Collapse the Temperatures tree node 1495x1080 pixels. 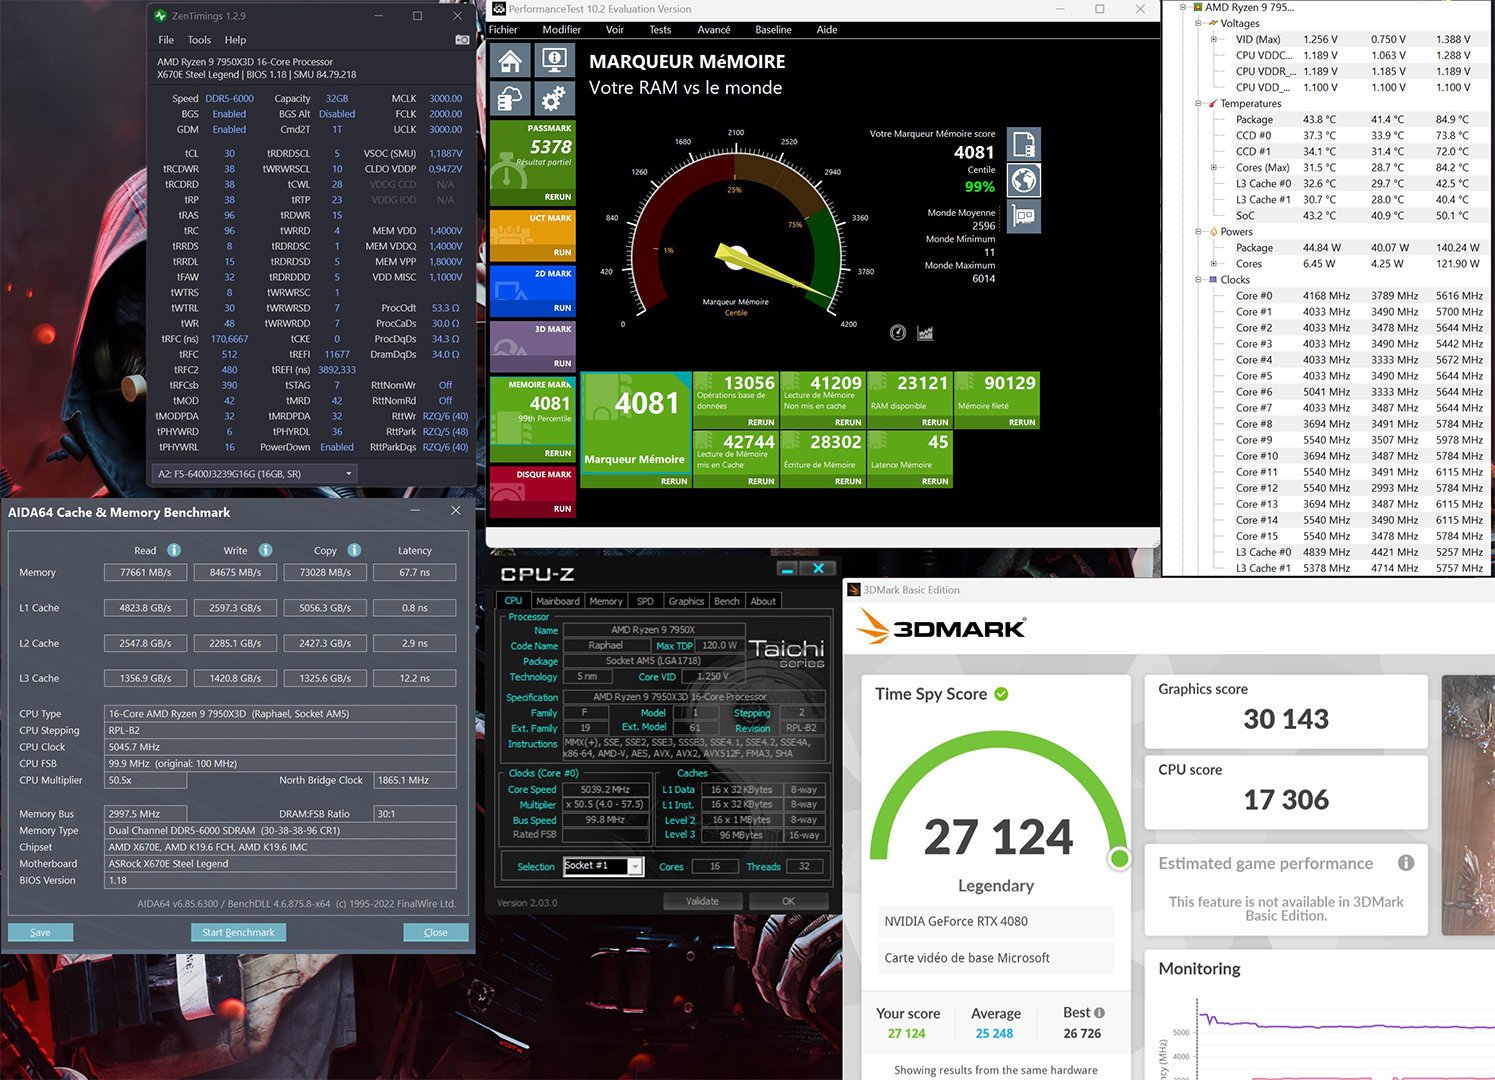[1199, 104]
